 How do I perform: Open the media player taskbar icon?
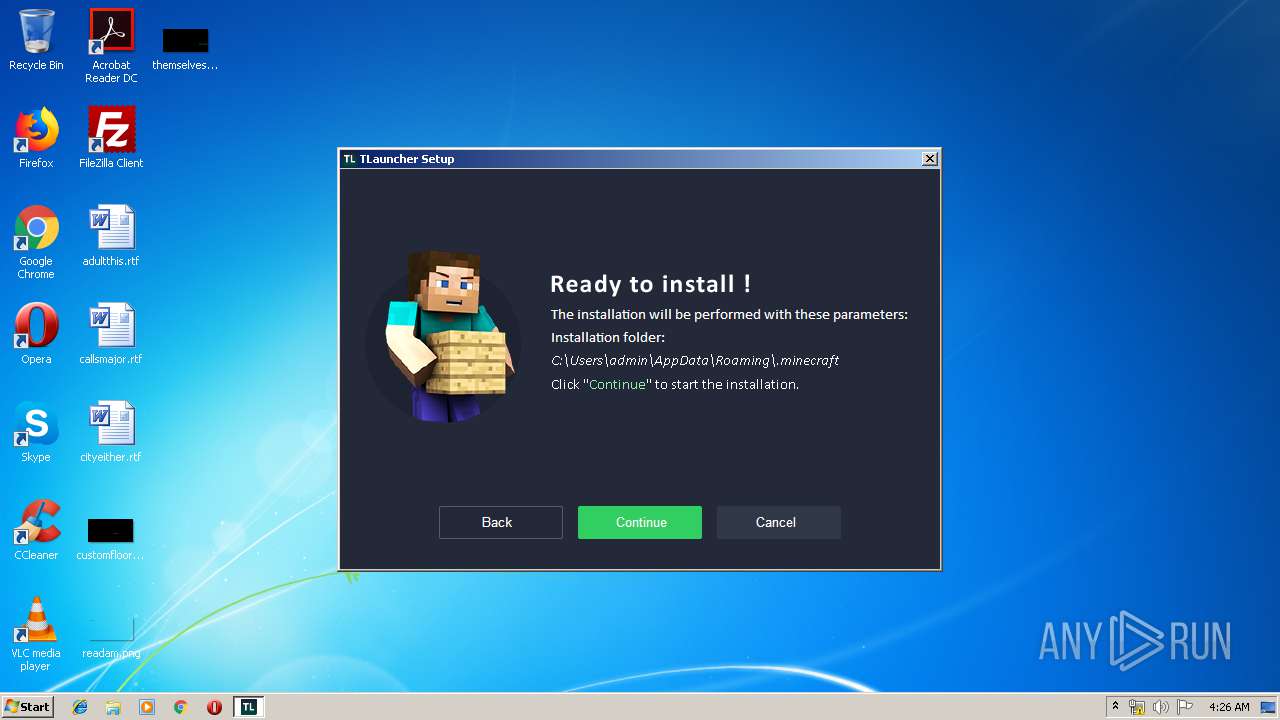click(x=147, y=707)
